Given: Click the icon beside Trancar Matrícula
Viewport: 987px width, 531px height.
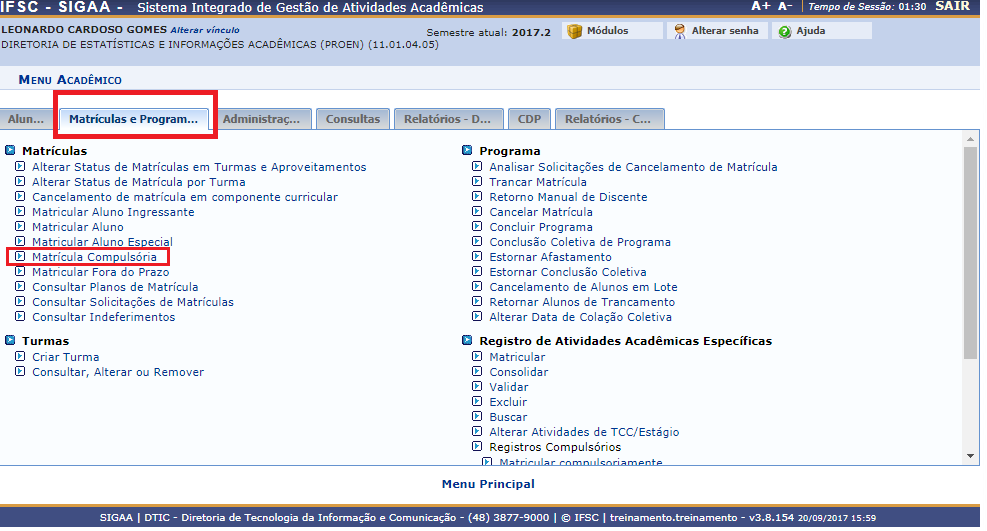Looking at the screenshot, I should click(477, 182).
